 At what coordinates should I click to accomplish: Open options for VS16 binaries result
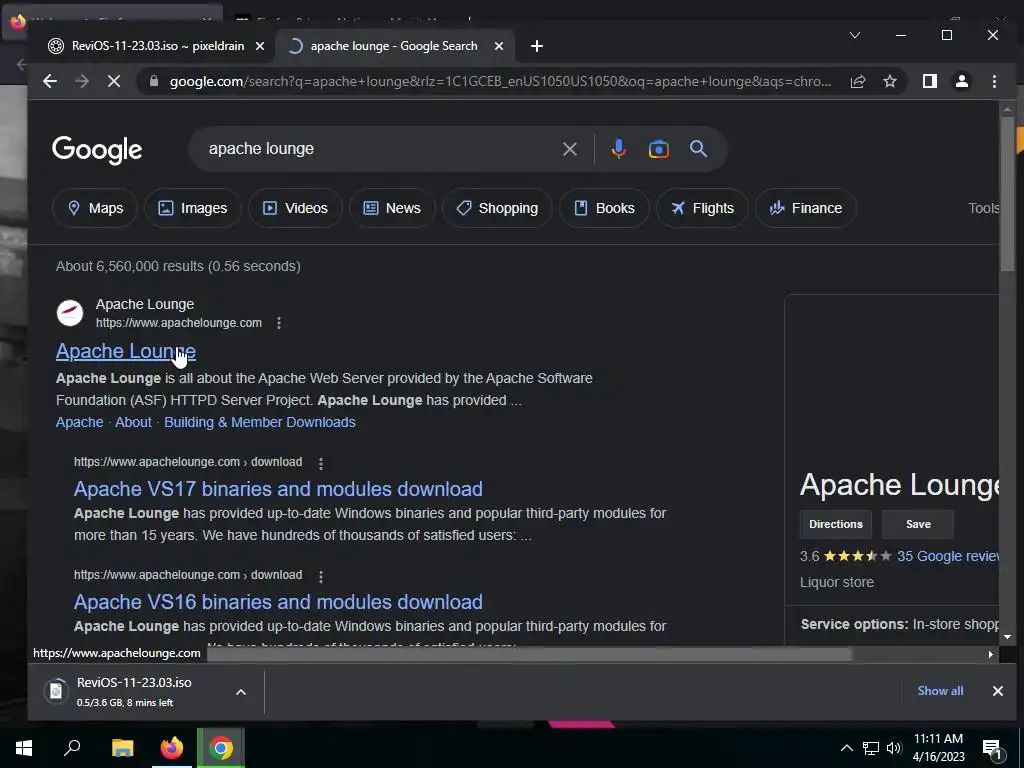point(321,577)
